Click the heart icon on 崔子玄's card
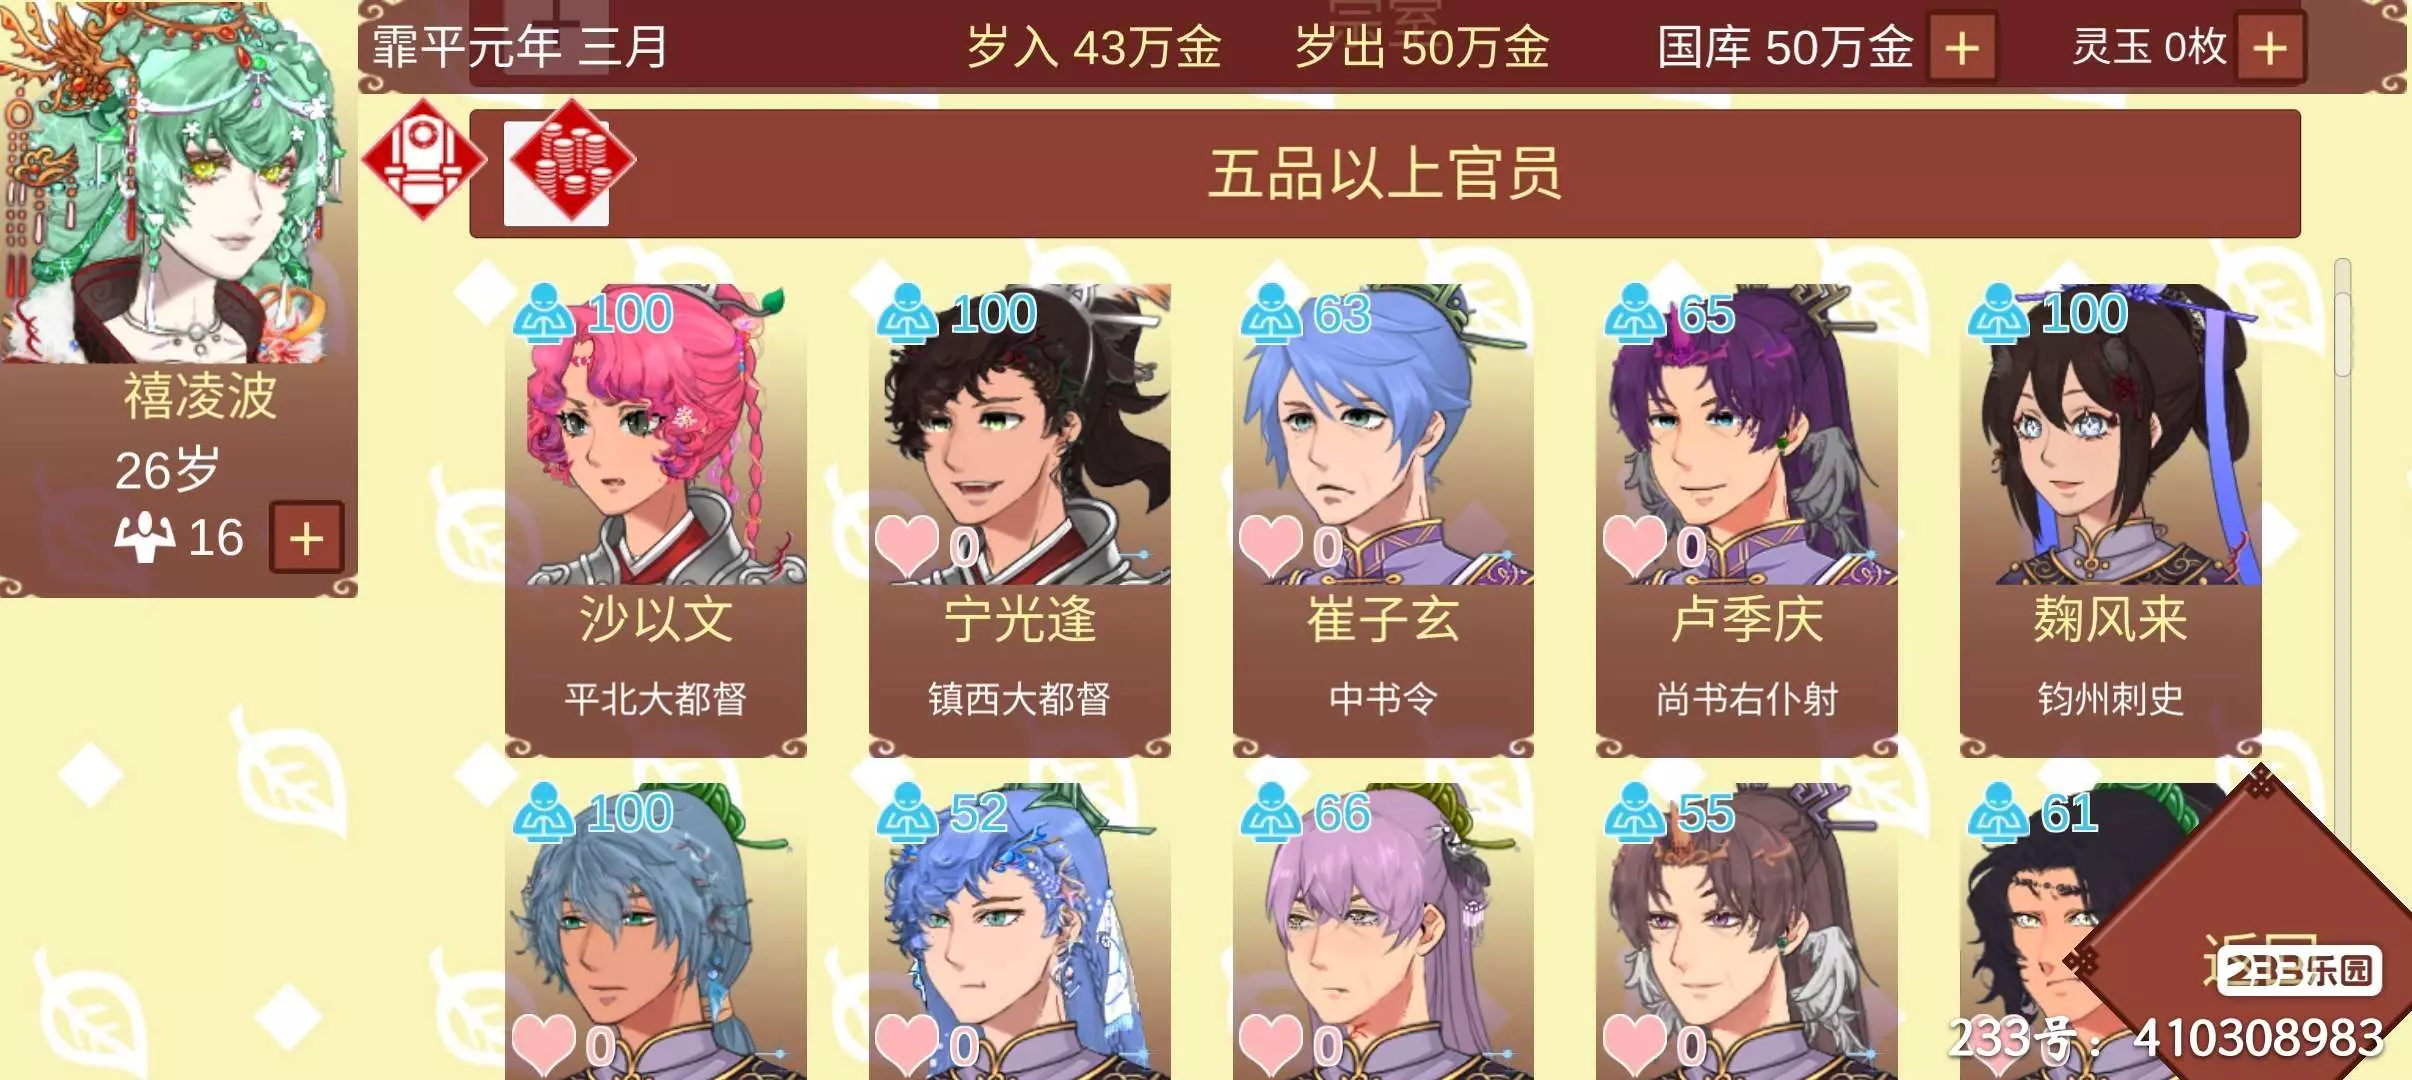2412x1080 pixels. pyautogui.click(x=1271, y=547)
